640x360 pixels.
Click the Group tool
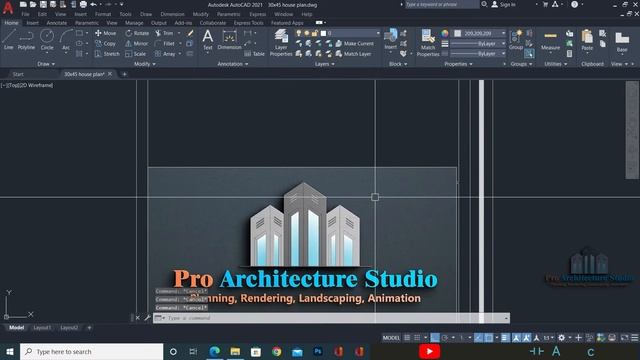click(516, 40)
